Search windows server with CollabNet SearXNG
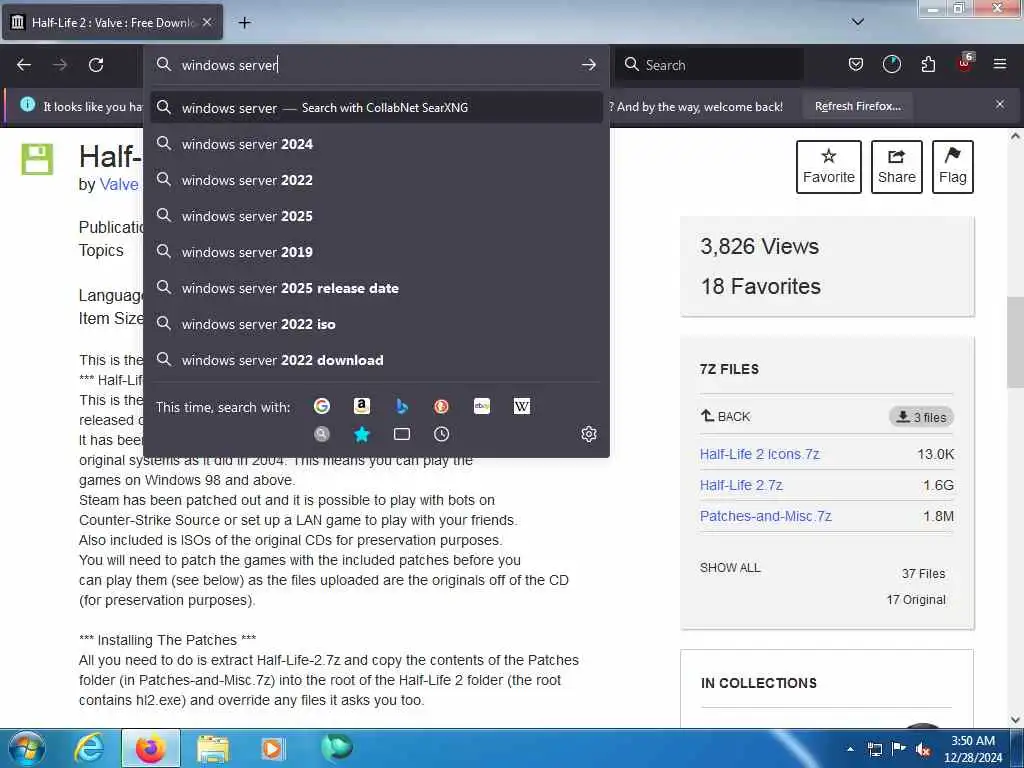Viewport: 1024px width, 768px height. (376, 108)
